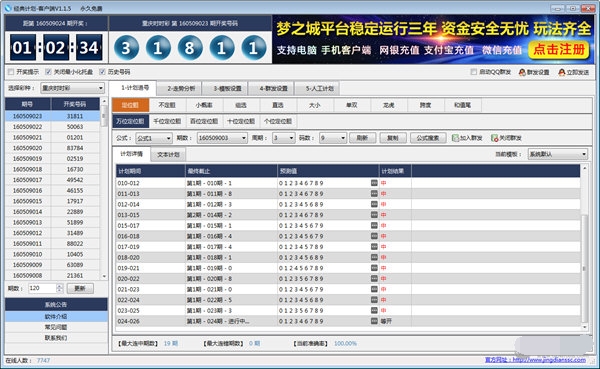Screen dimensions: 600x369
Task: Open details icon in plan row 011-013
Action: (374, 194)
